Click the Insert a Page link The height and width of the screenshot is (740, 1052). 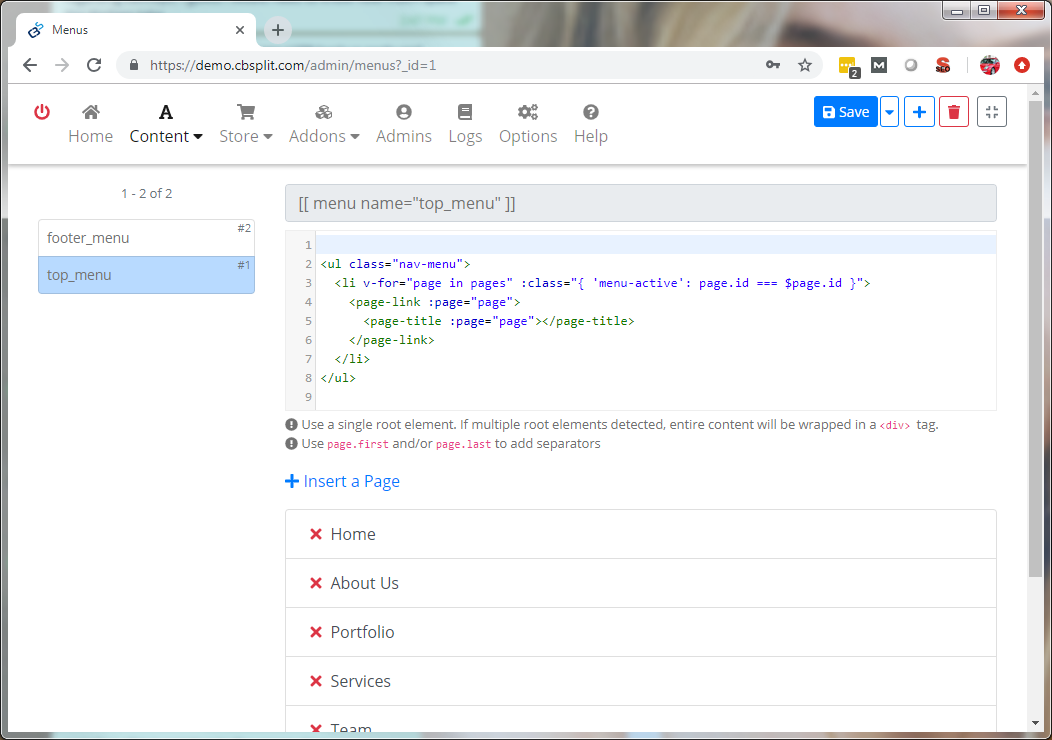(x=342, y=481)
